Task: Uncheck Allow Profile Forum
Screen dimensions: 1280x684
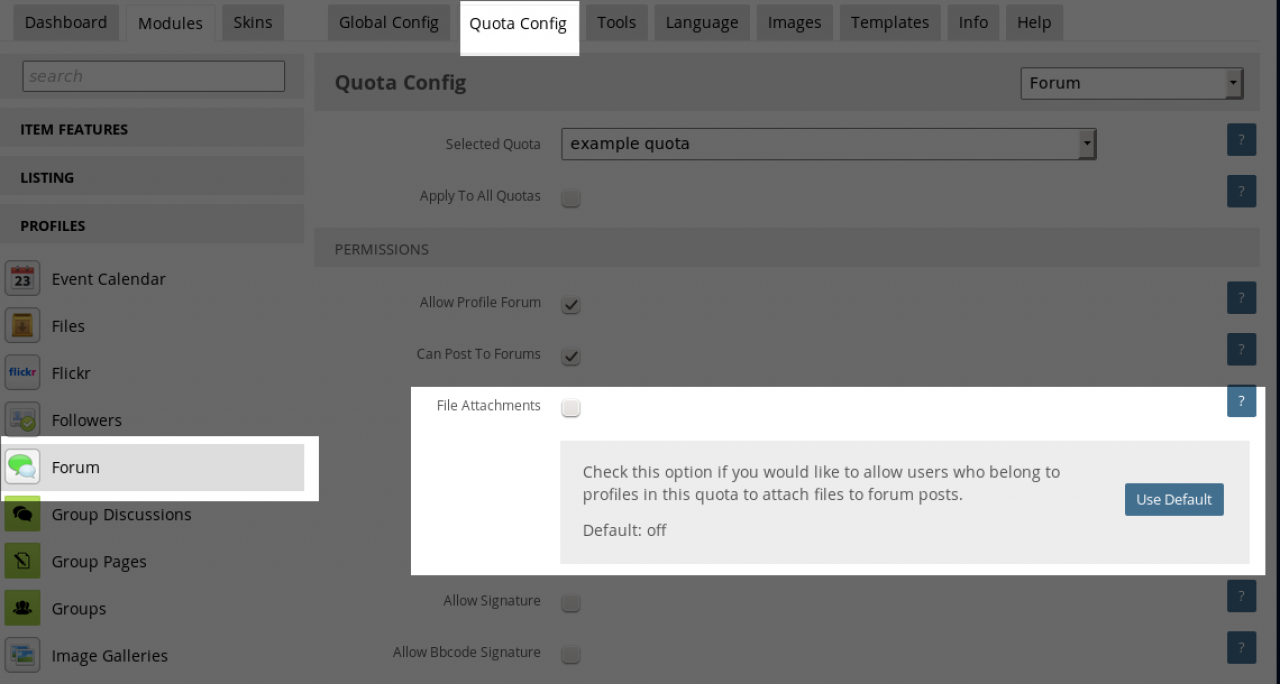Action: click(571, 304)
